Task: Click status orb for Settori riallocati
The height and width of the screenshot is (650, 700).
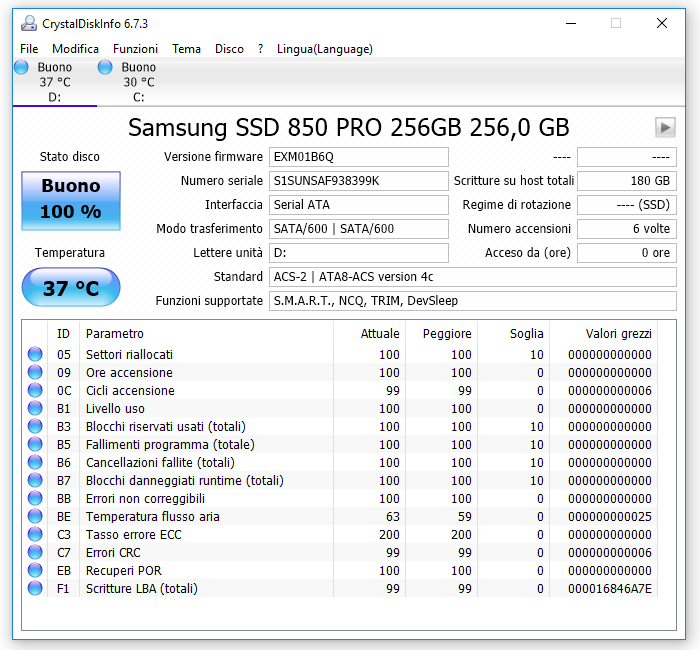Action: point(35,354)
